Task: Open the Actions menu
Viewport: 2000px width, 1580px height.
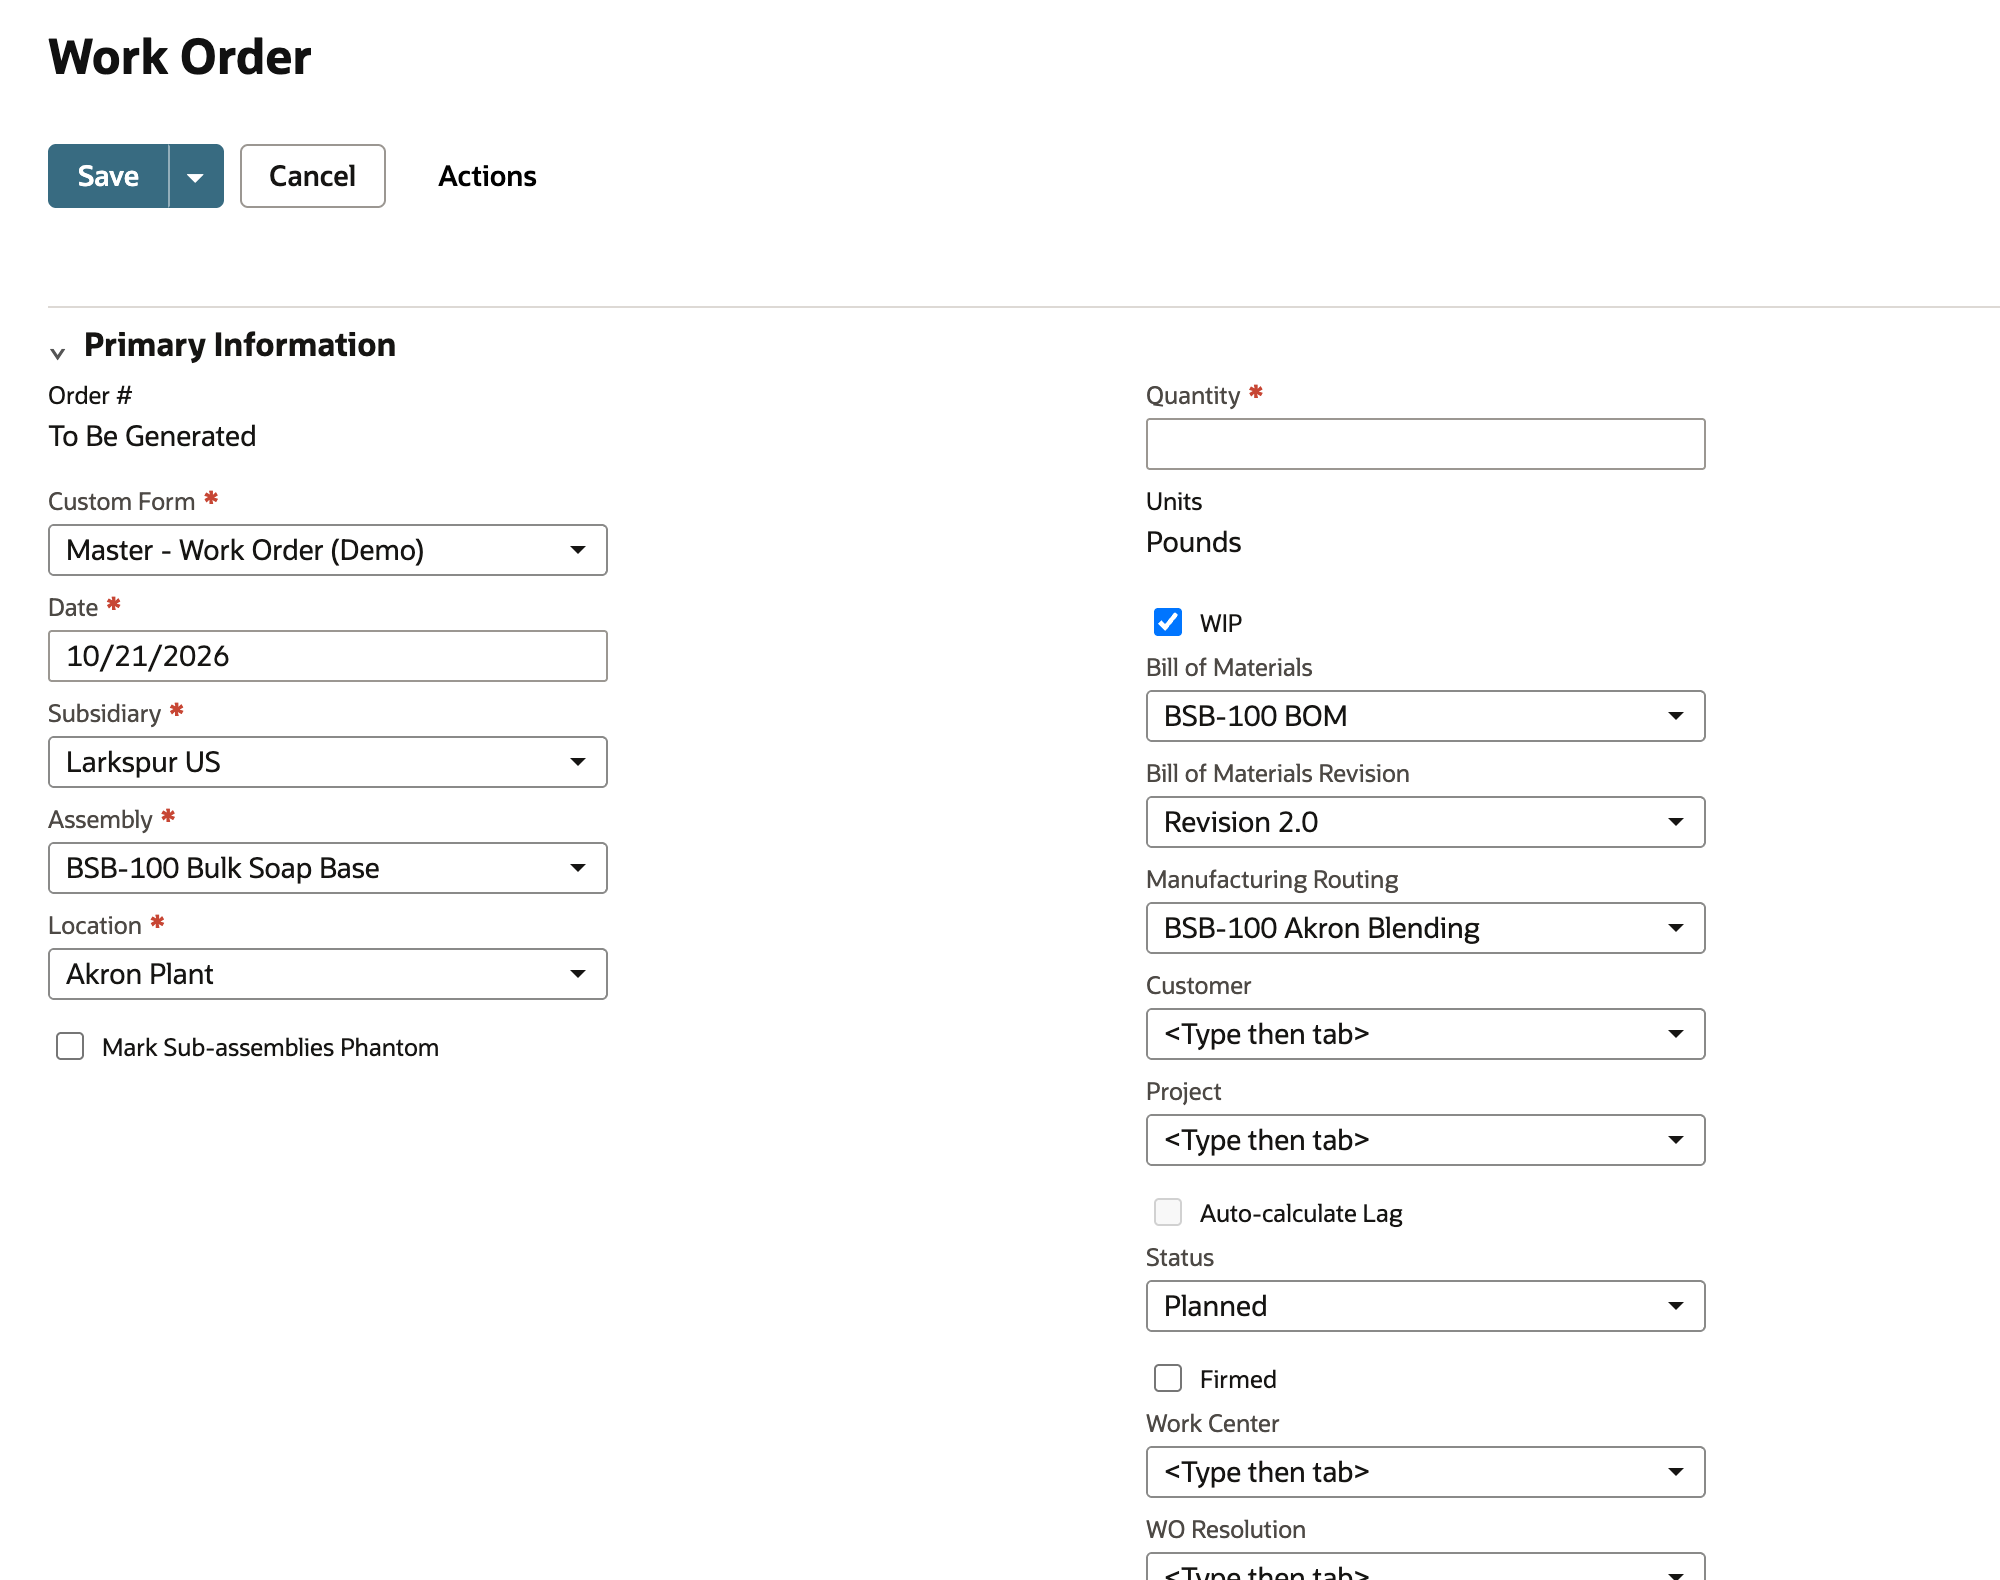Action: 487,176
